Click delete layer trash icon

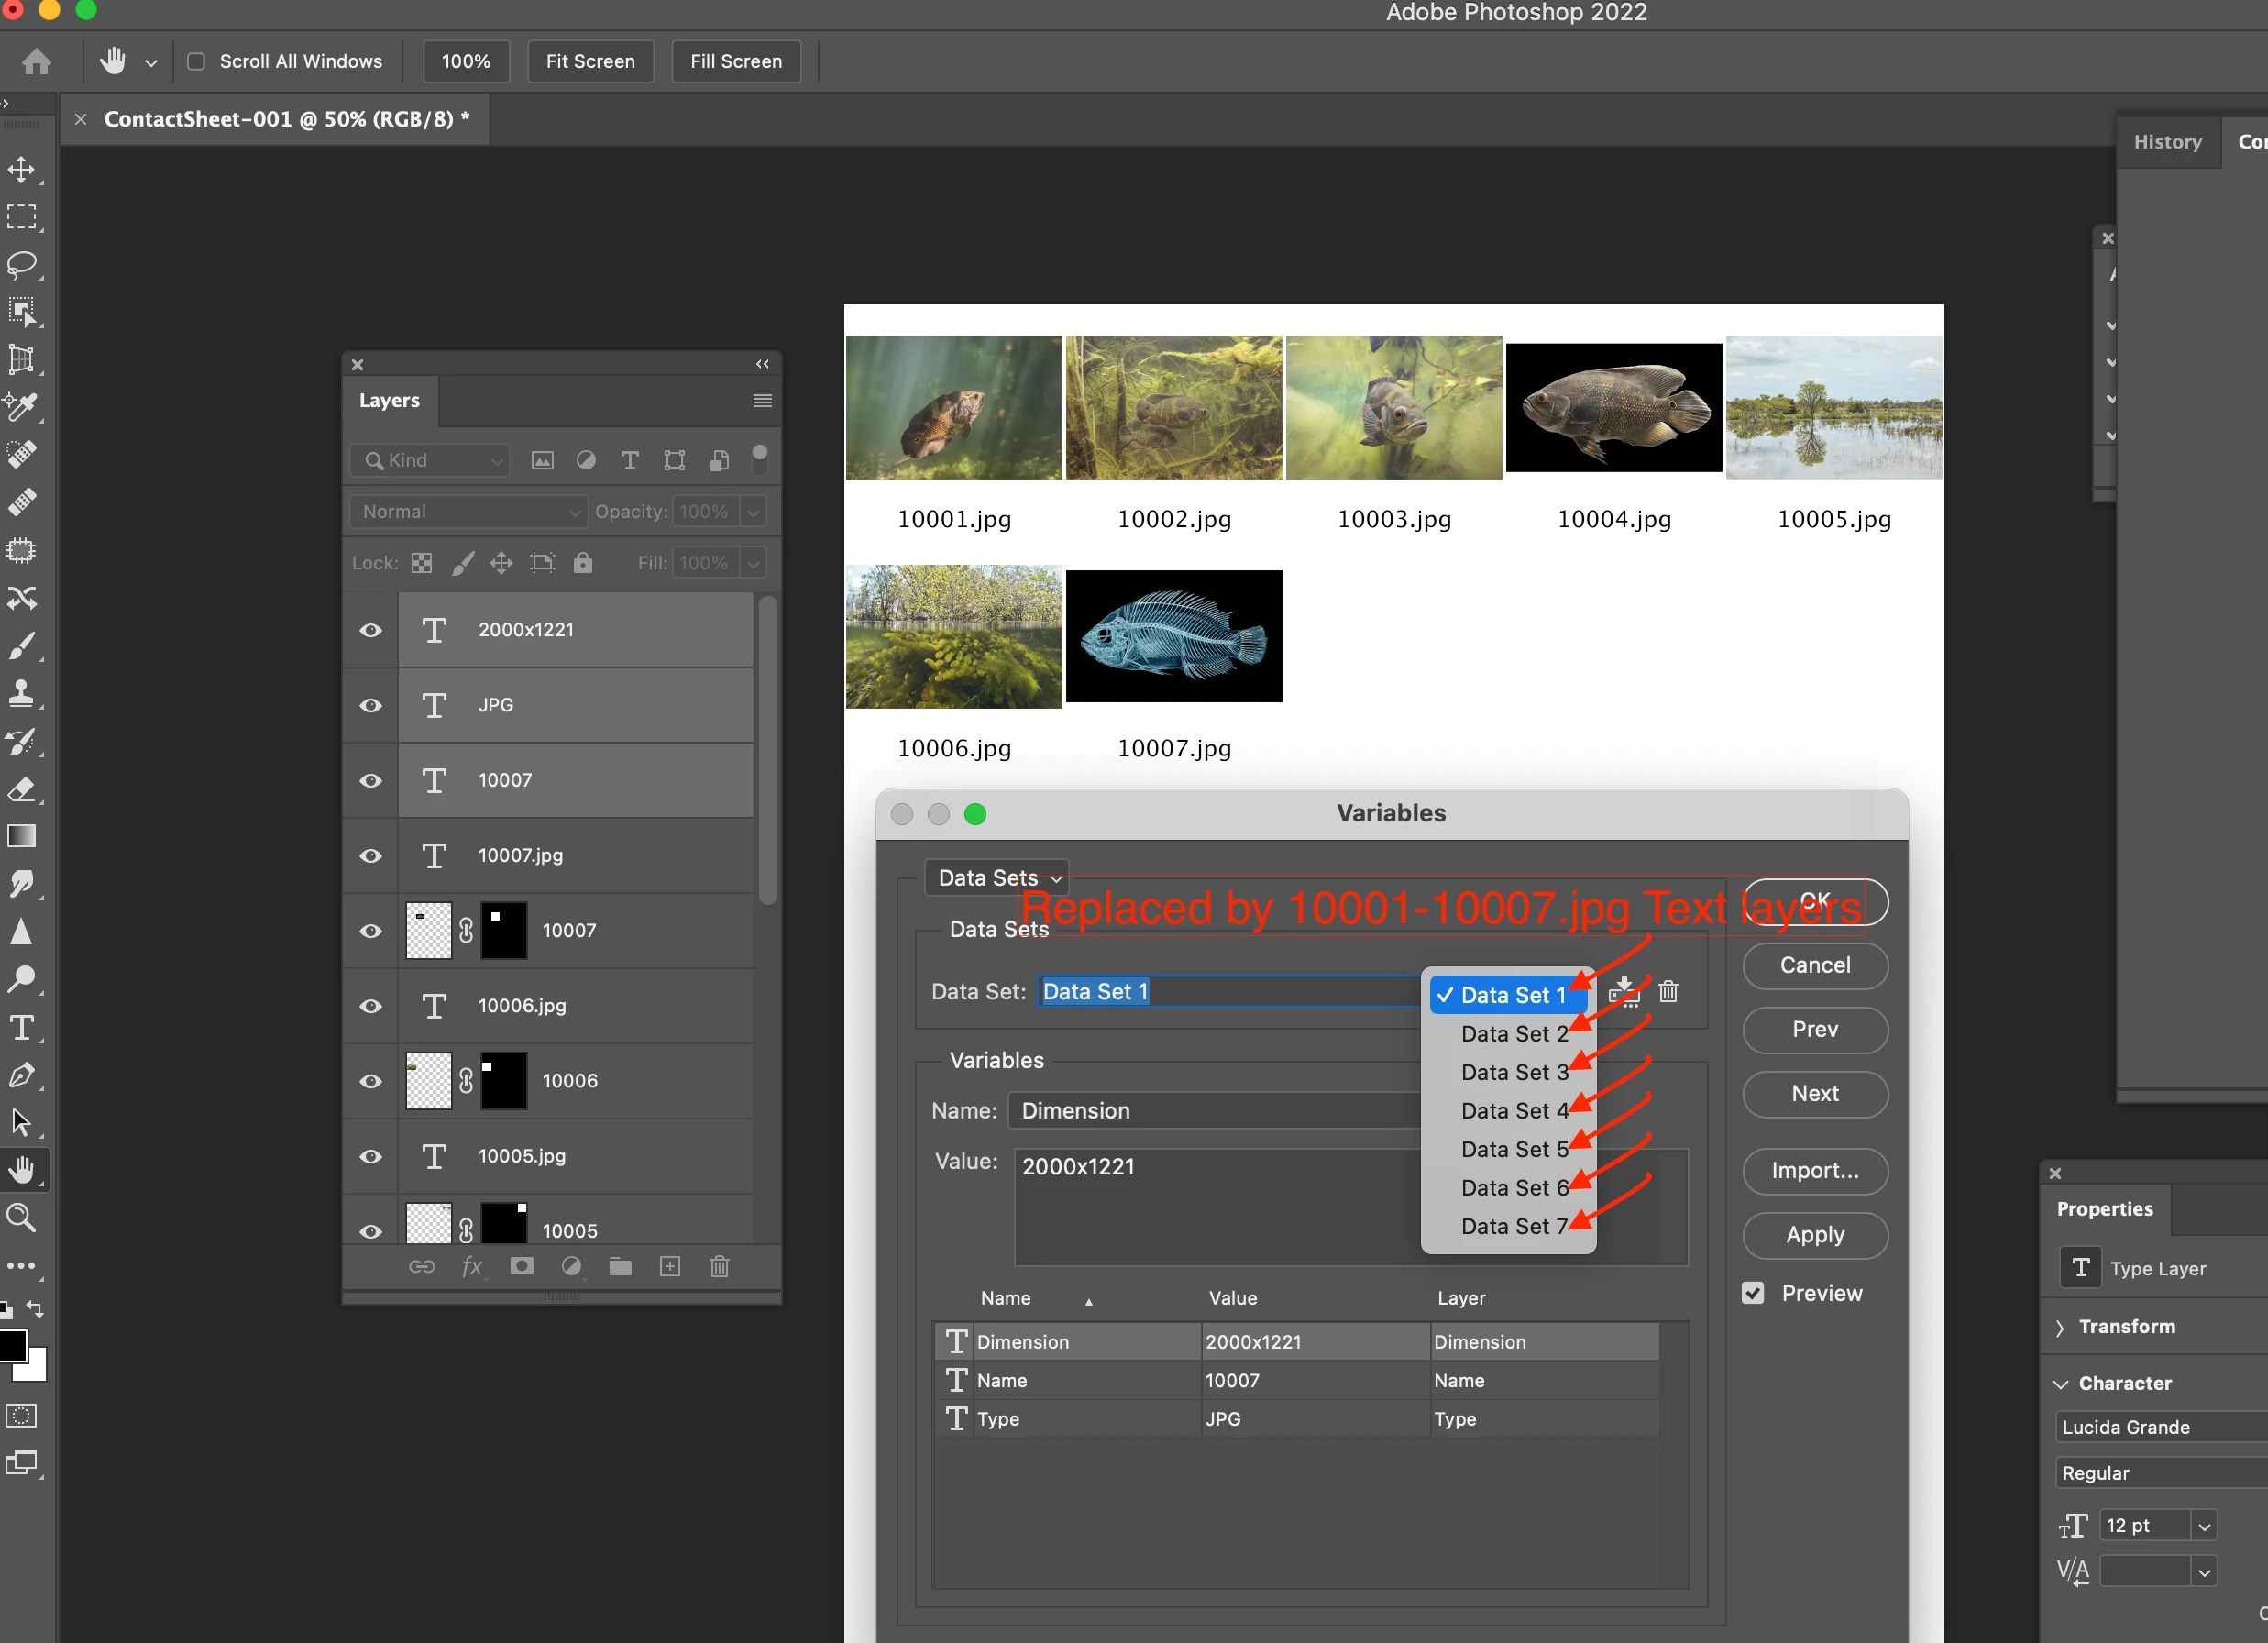(x=719, y=1267)
